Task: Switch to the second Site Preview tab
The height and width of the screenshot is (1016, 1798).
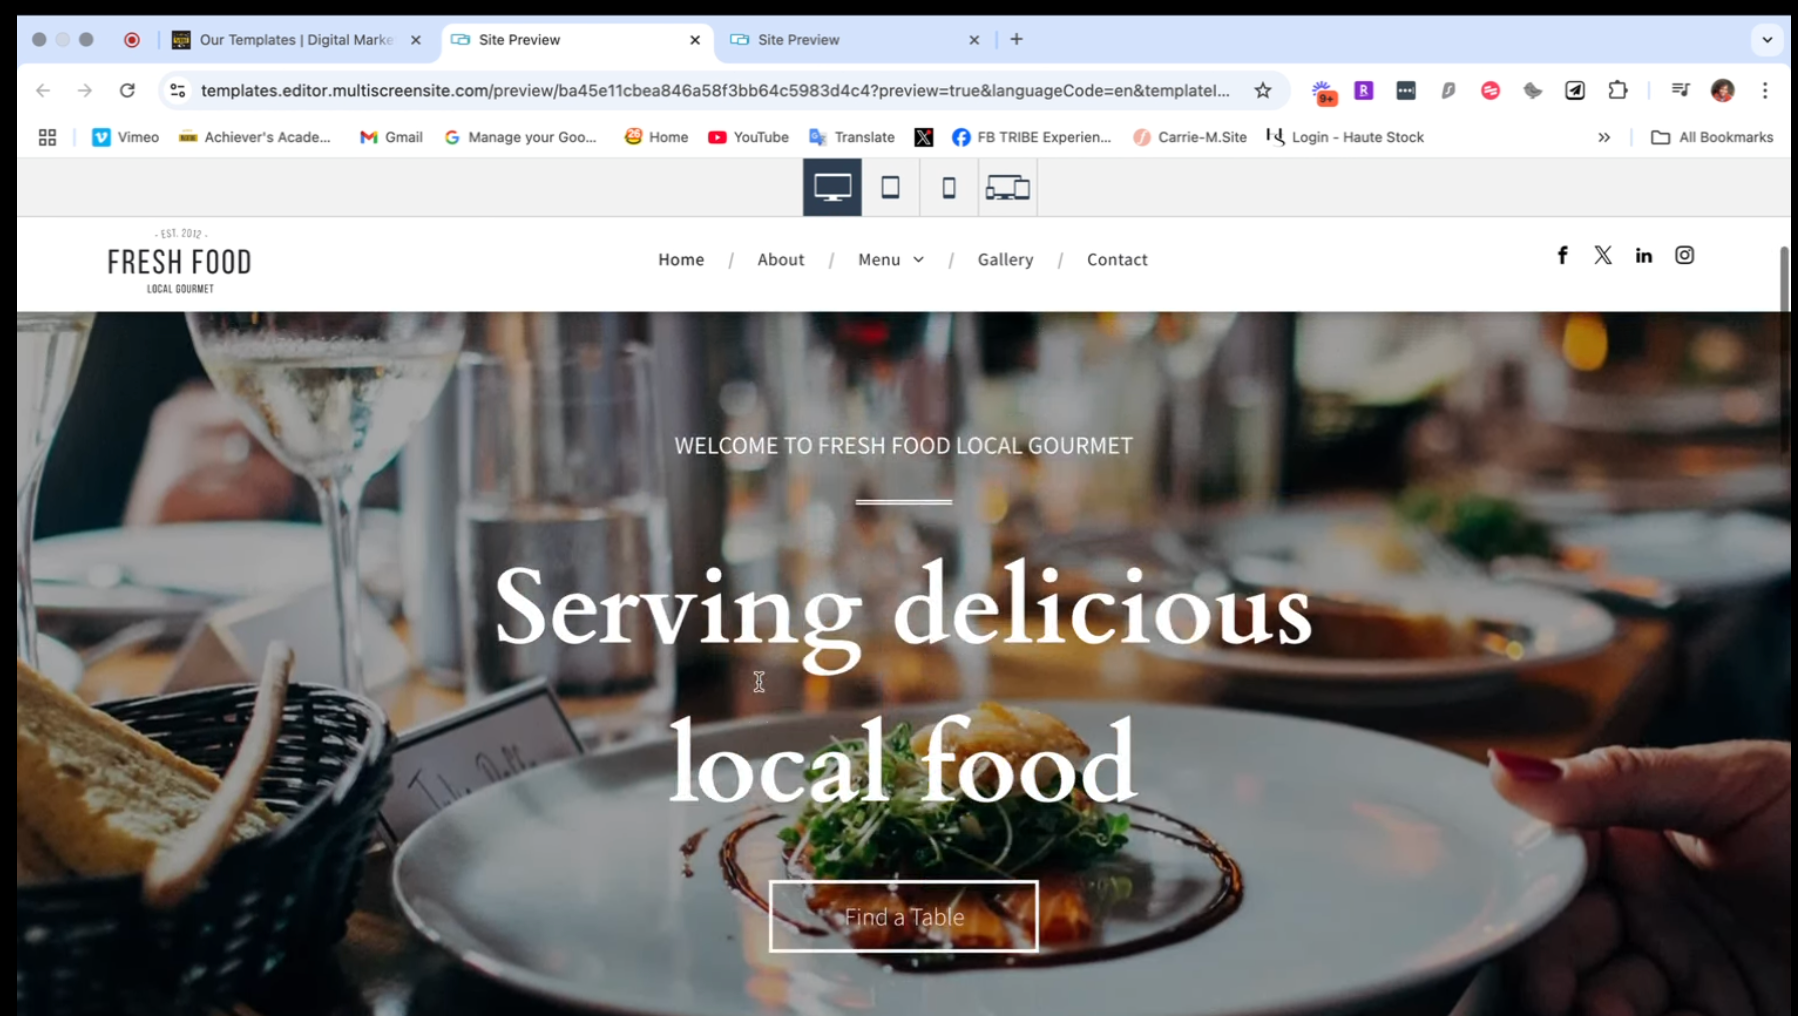Action: (853, 40)
